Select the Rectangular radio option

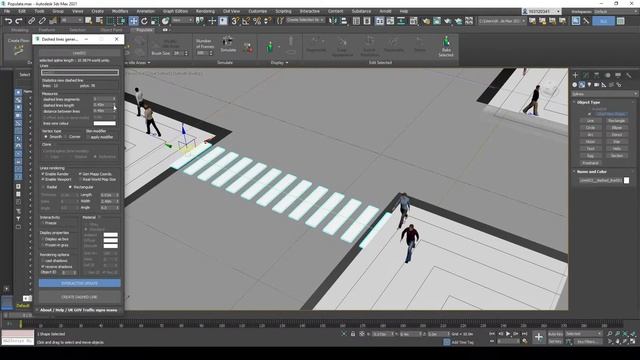pos(70,187)
